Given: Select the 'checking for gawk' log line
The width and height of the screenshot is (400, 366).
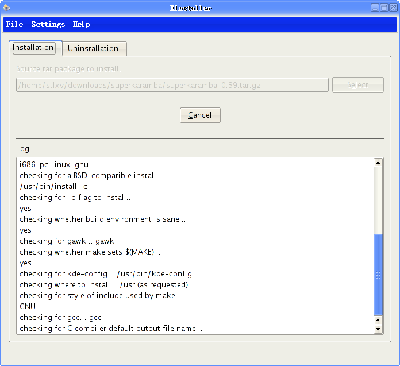Looking at the screenshot, I should pos(67,241).
